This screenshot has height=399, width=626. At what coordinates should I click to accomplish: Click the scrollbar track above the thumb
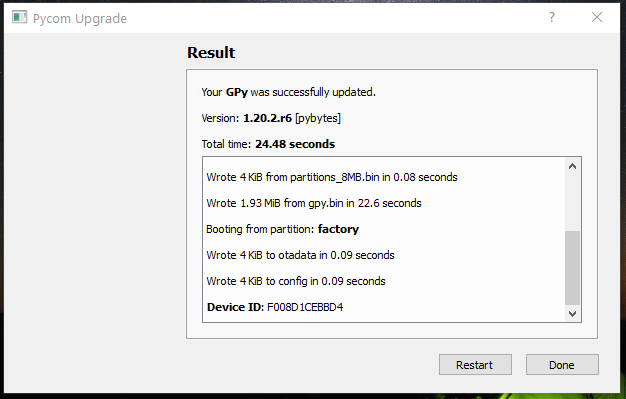click(572, 202)
